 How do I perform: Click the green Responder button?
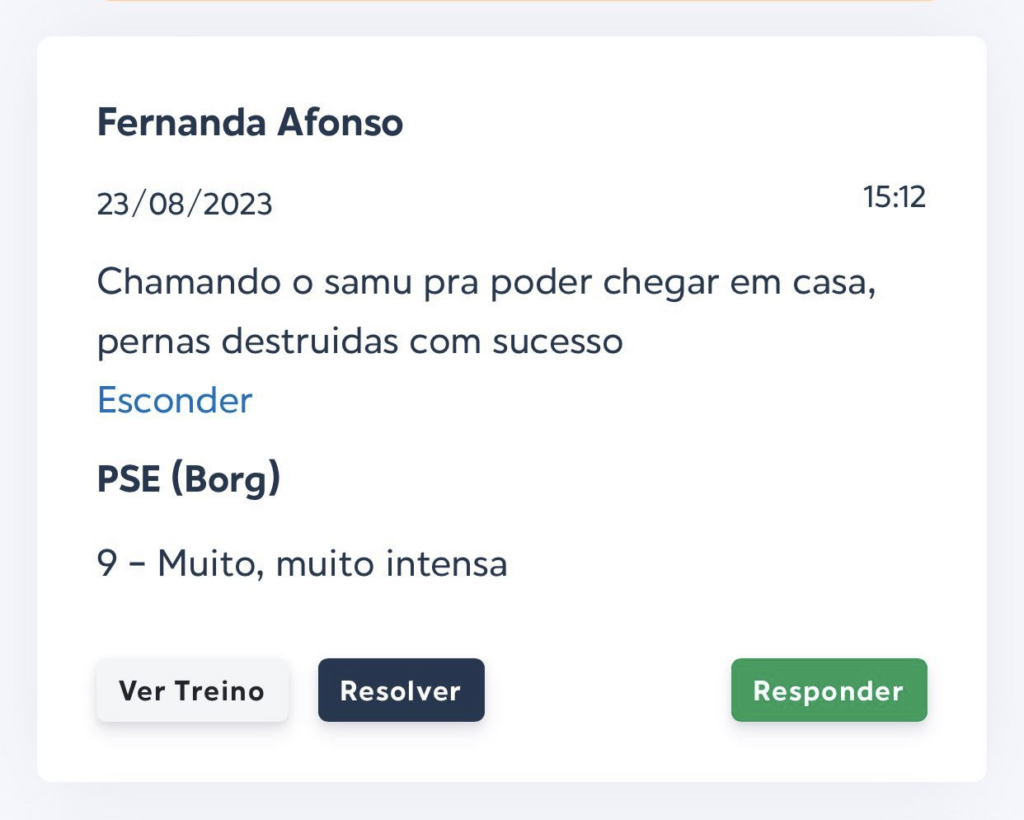point(828,691)
